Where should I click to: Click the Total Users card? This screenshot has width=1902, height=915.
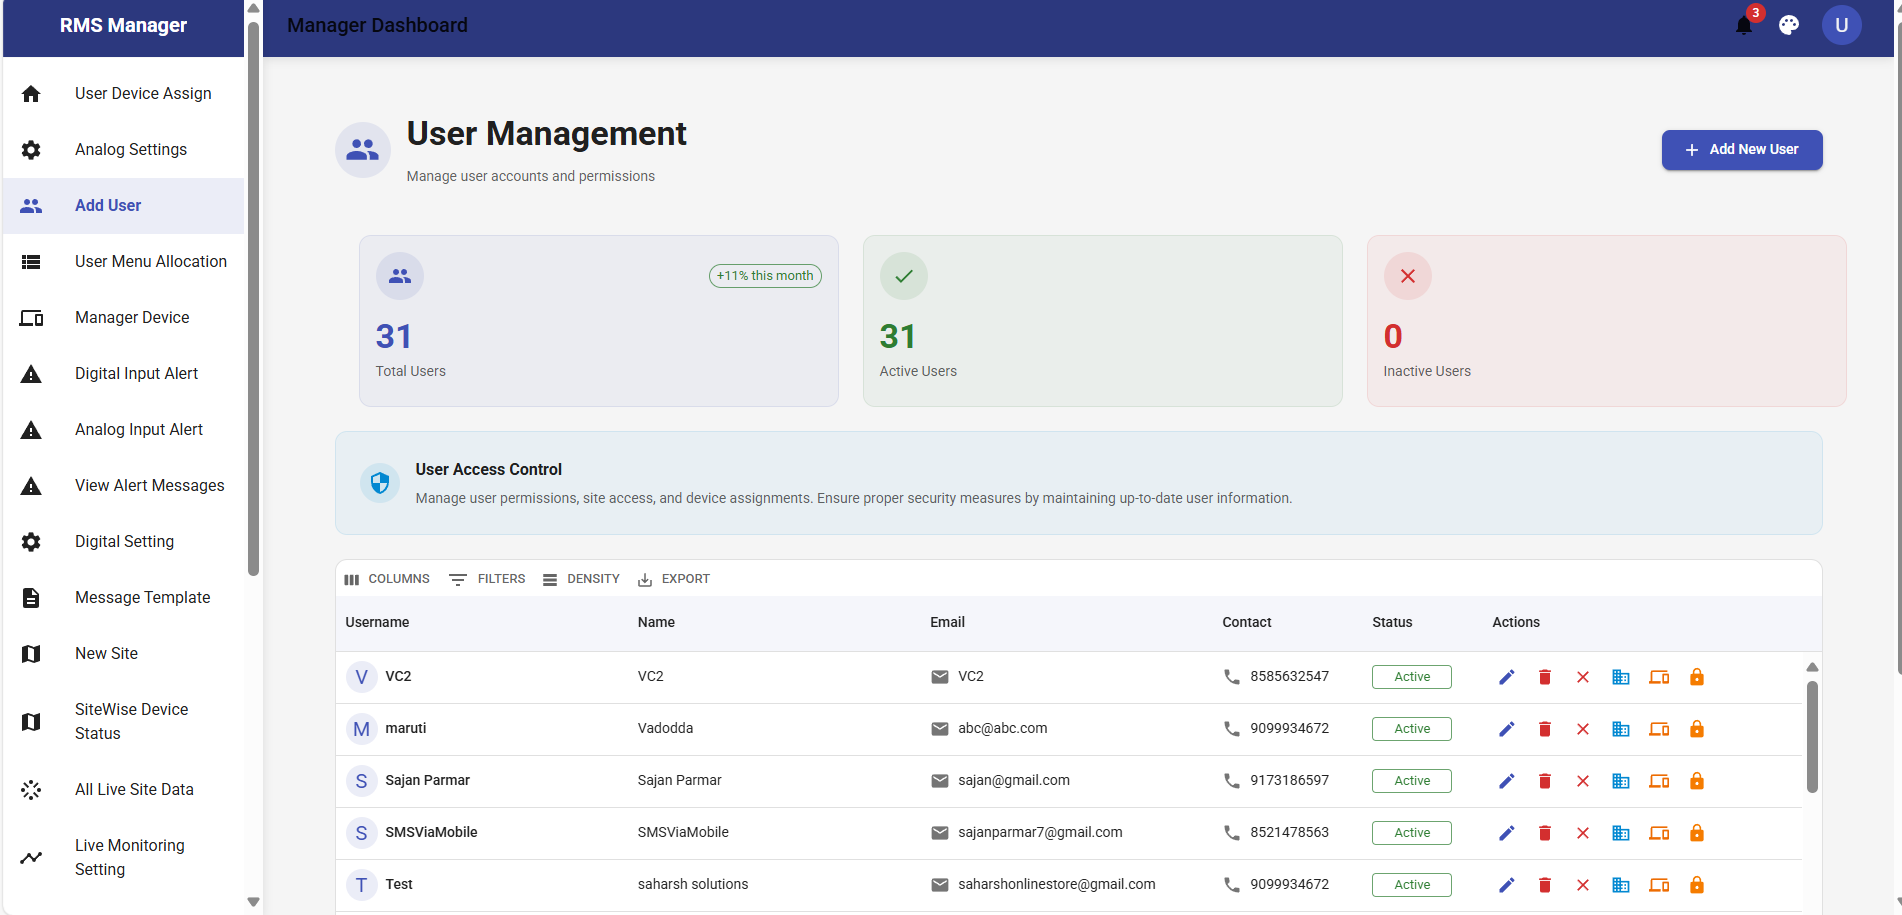[x=598, y=321]
